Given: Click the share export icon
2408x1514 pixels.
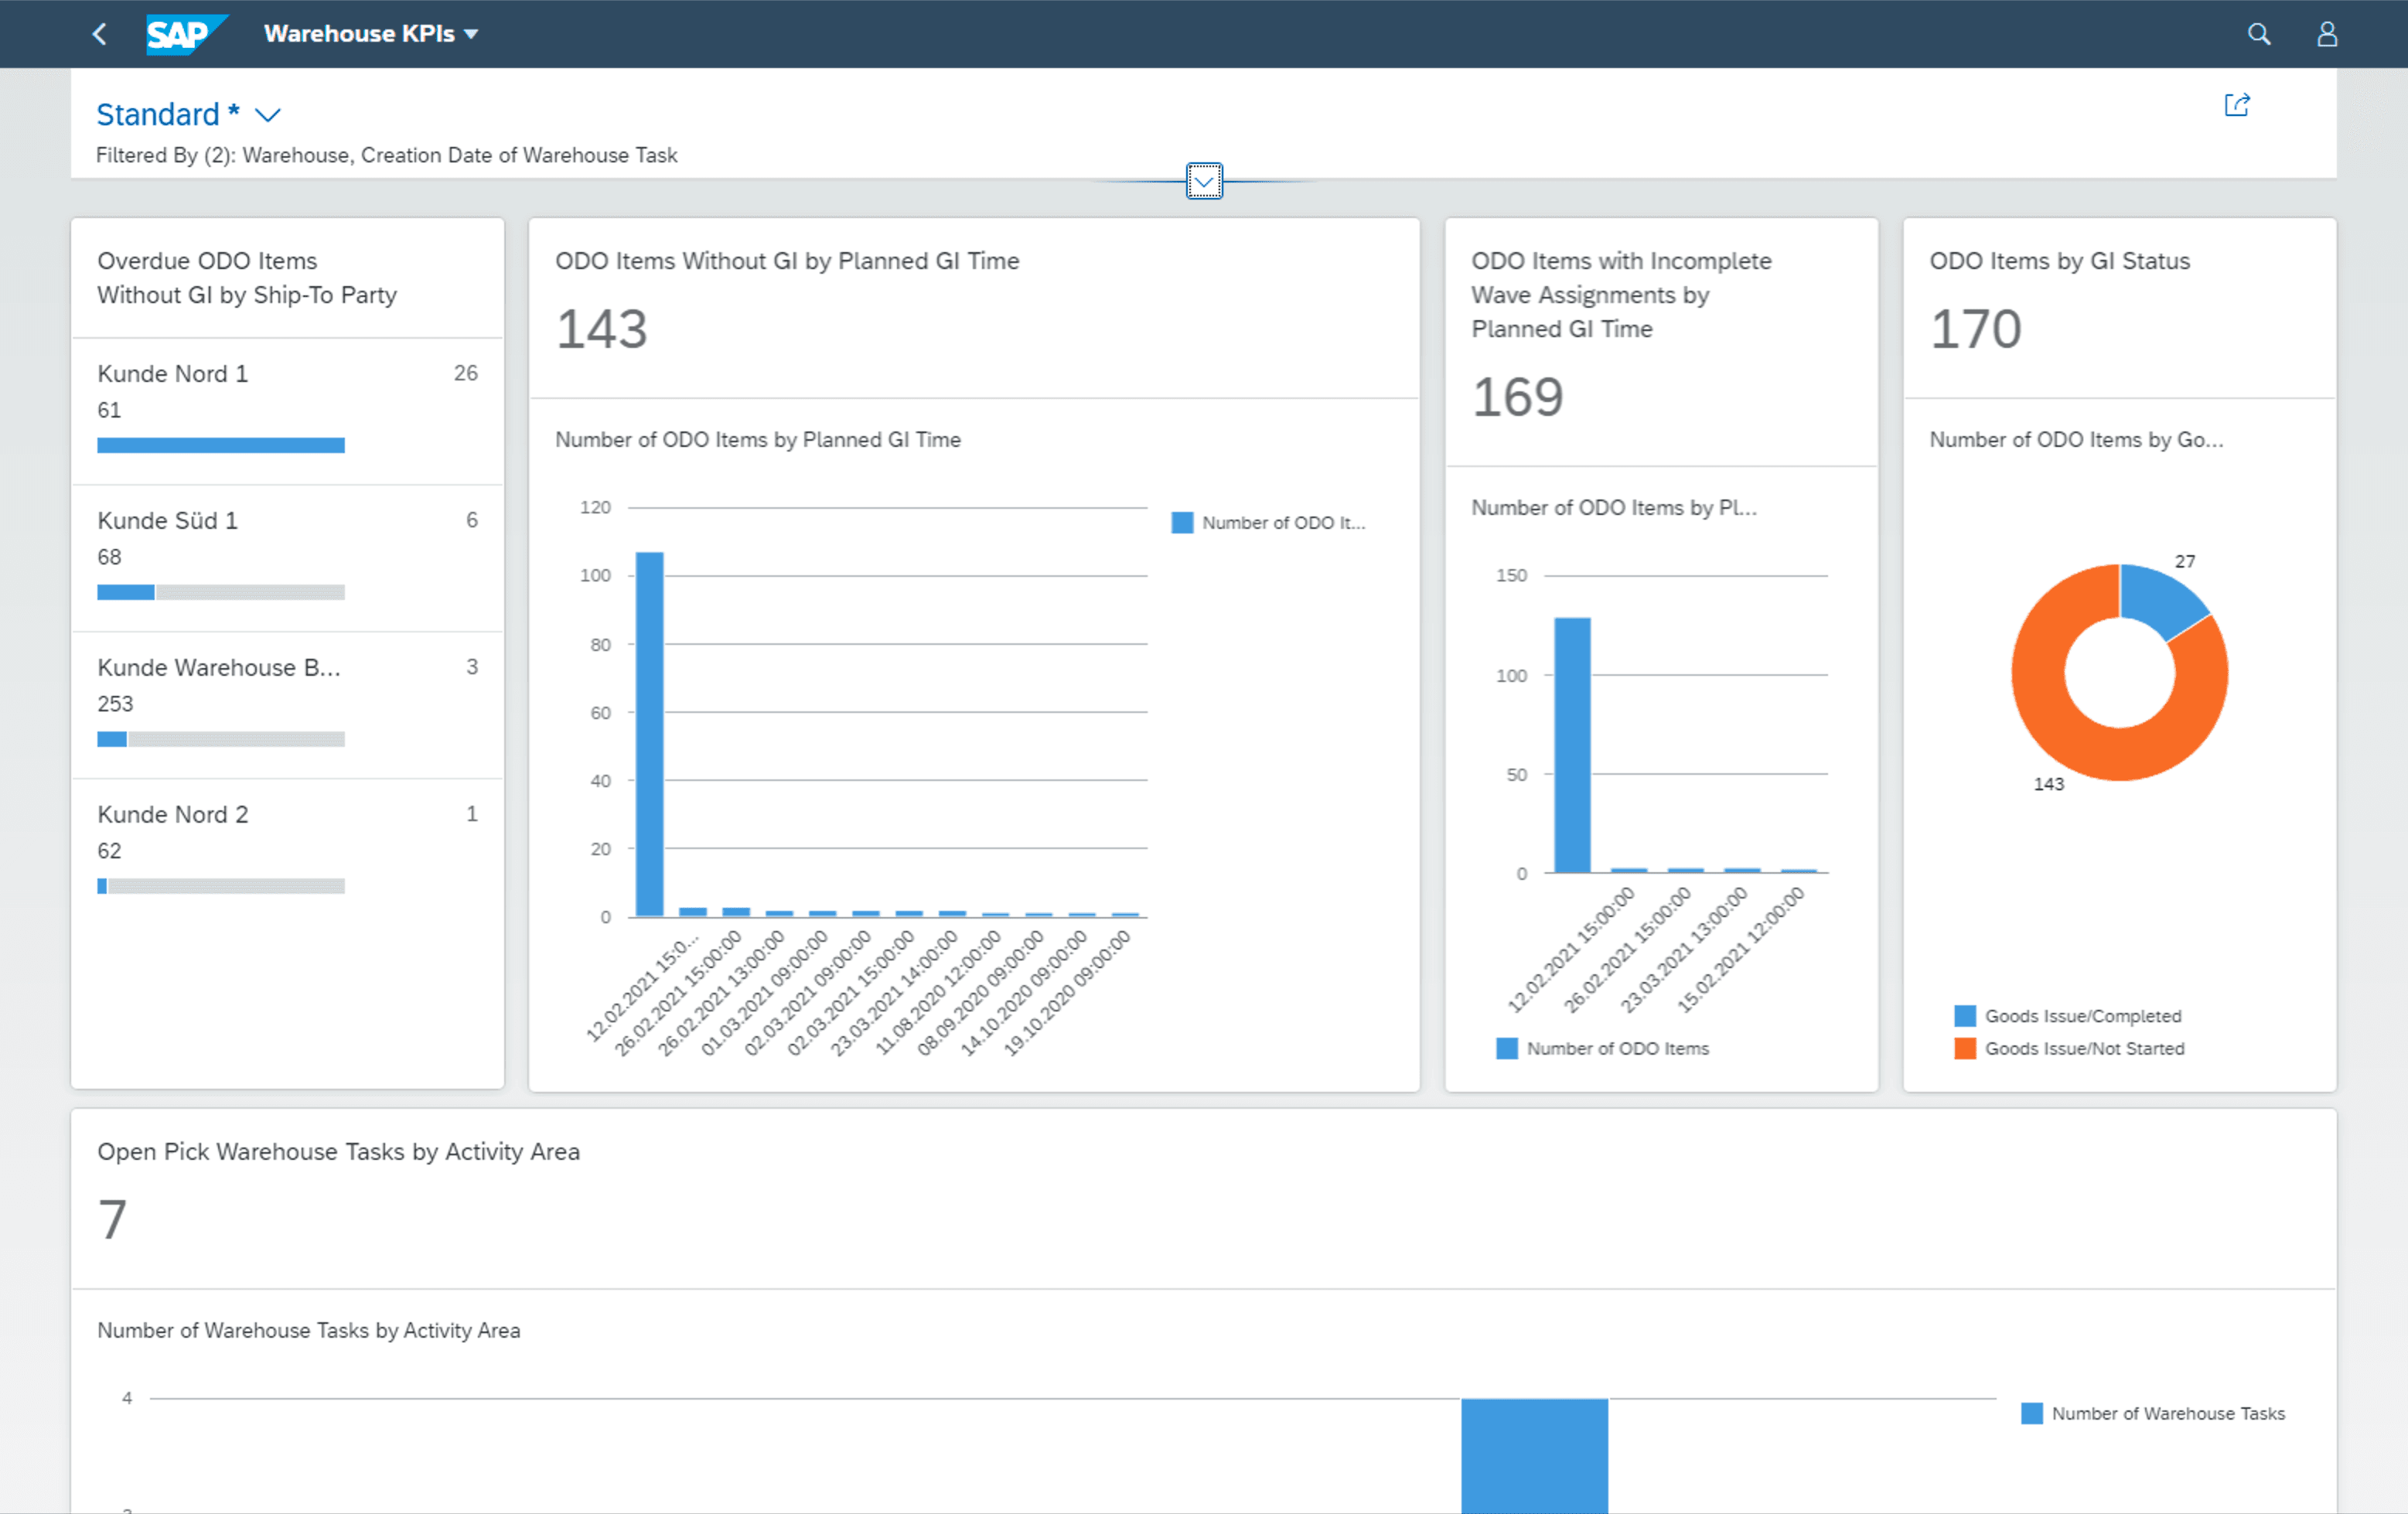Looking at the screenshot, I should (2237, 105).
